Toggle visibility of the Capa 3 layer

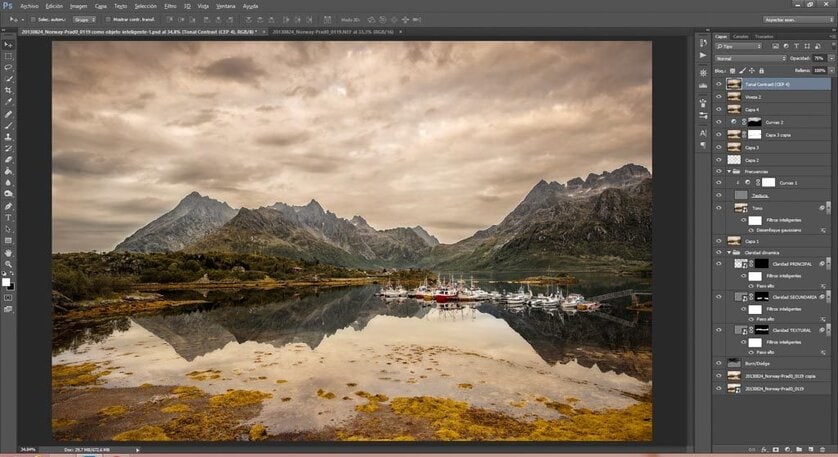coord(718,147)
